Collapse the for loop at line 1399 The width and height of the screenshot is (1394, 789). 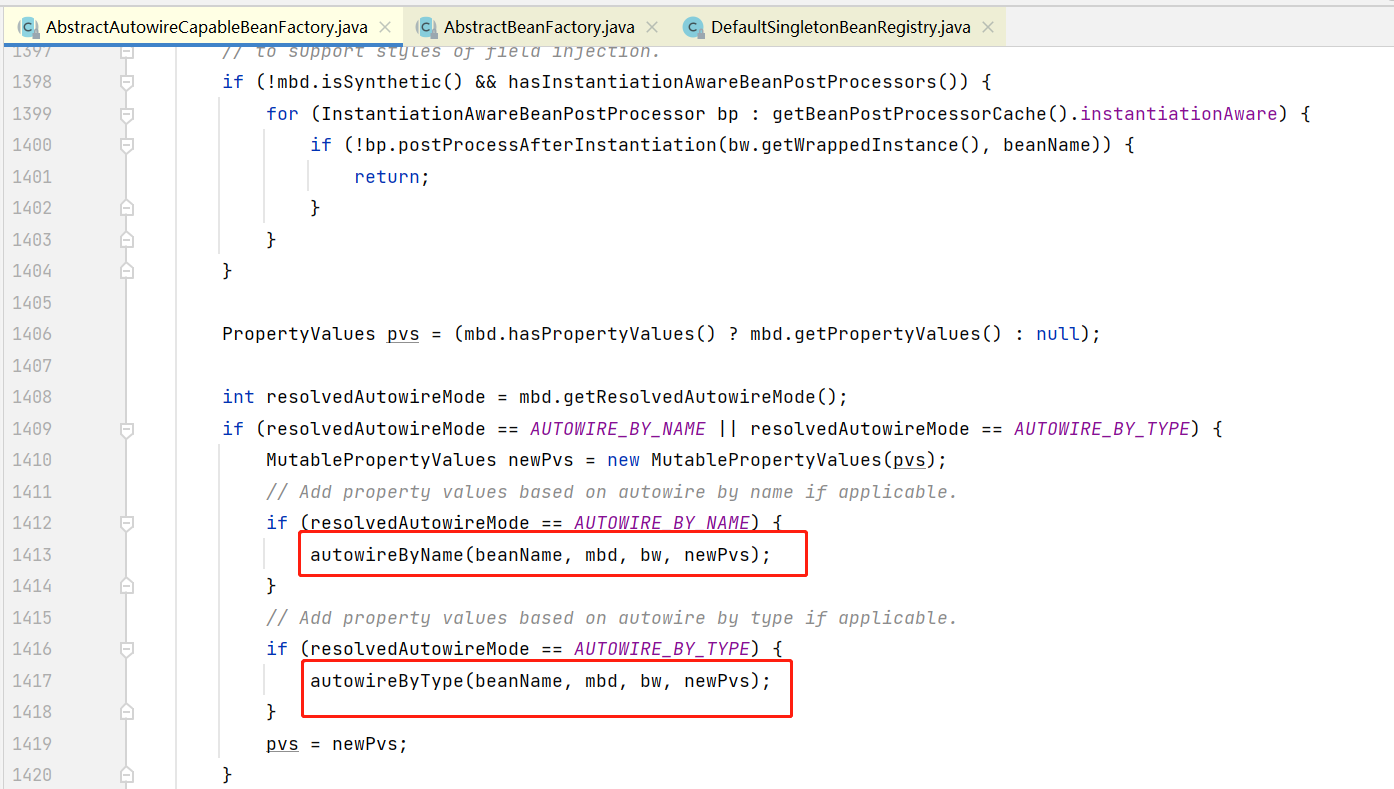click(x=127, y=114)
